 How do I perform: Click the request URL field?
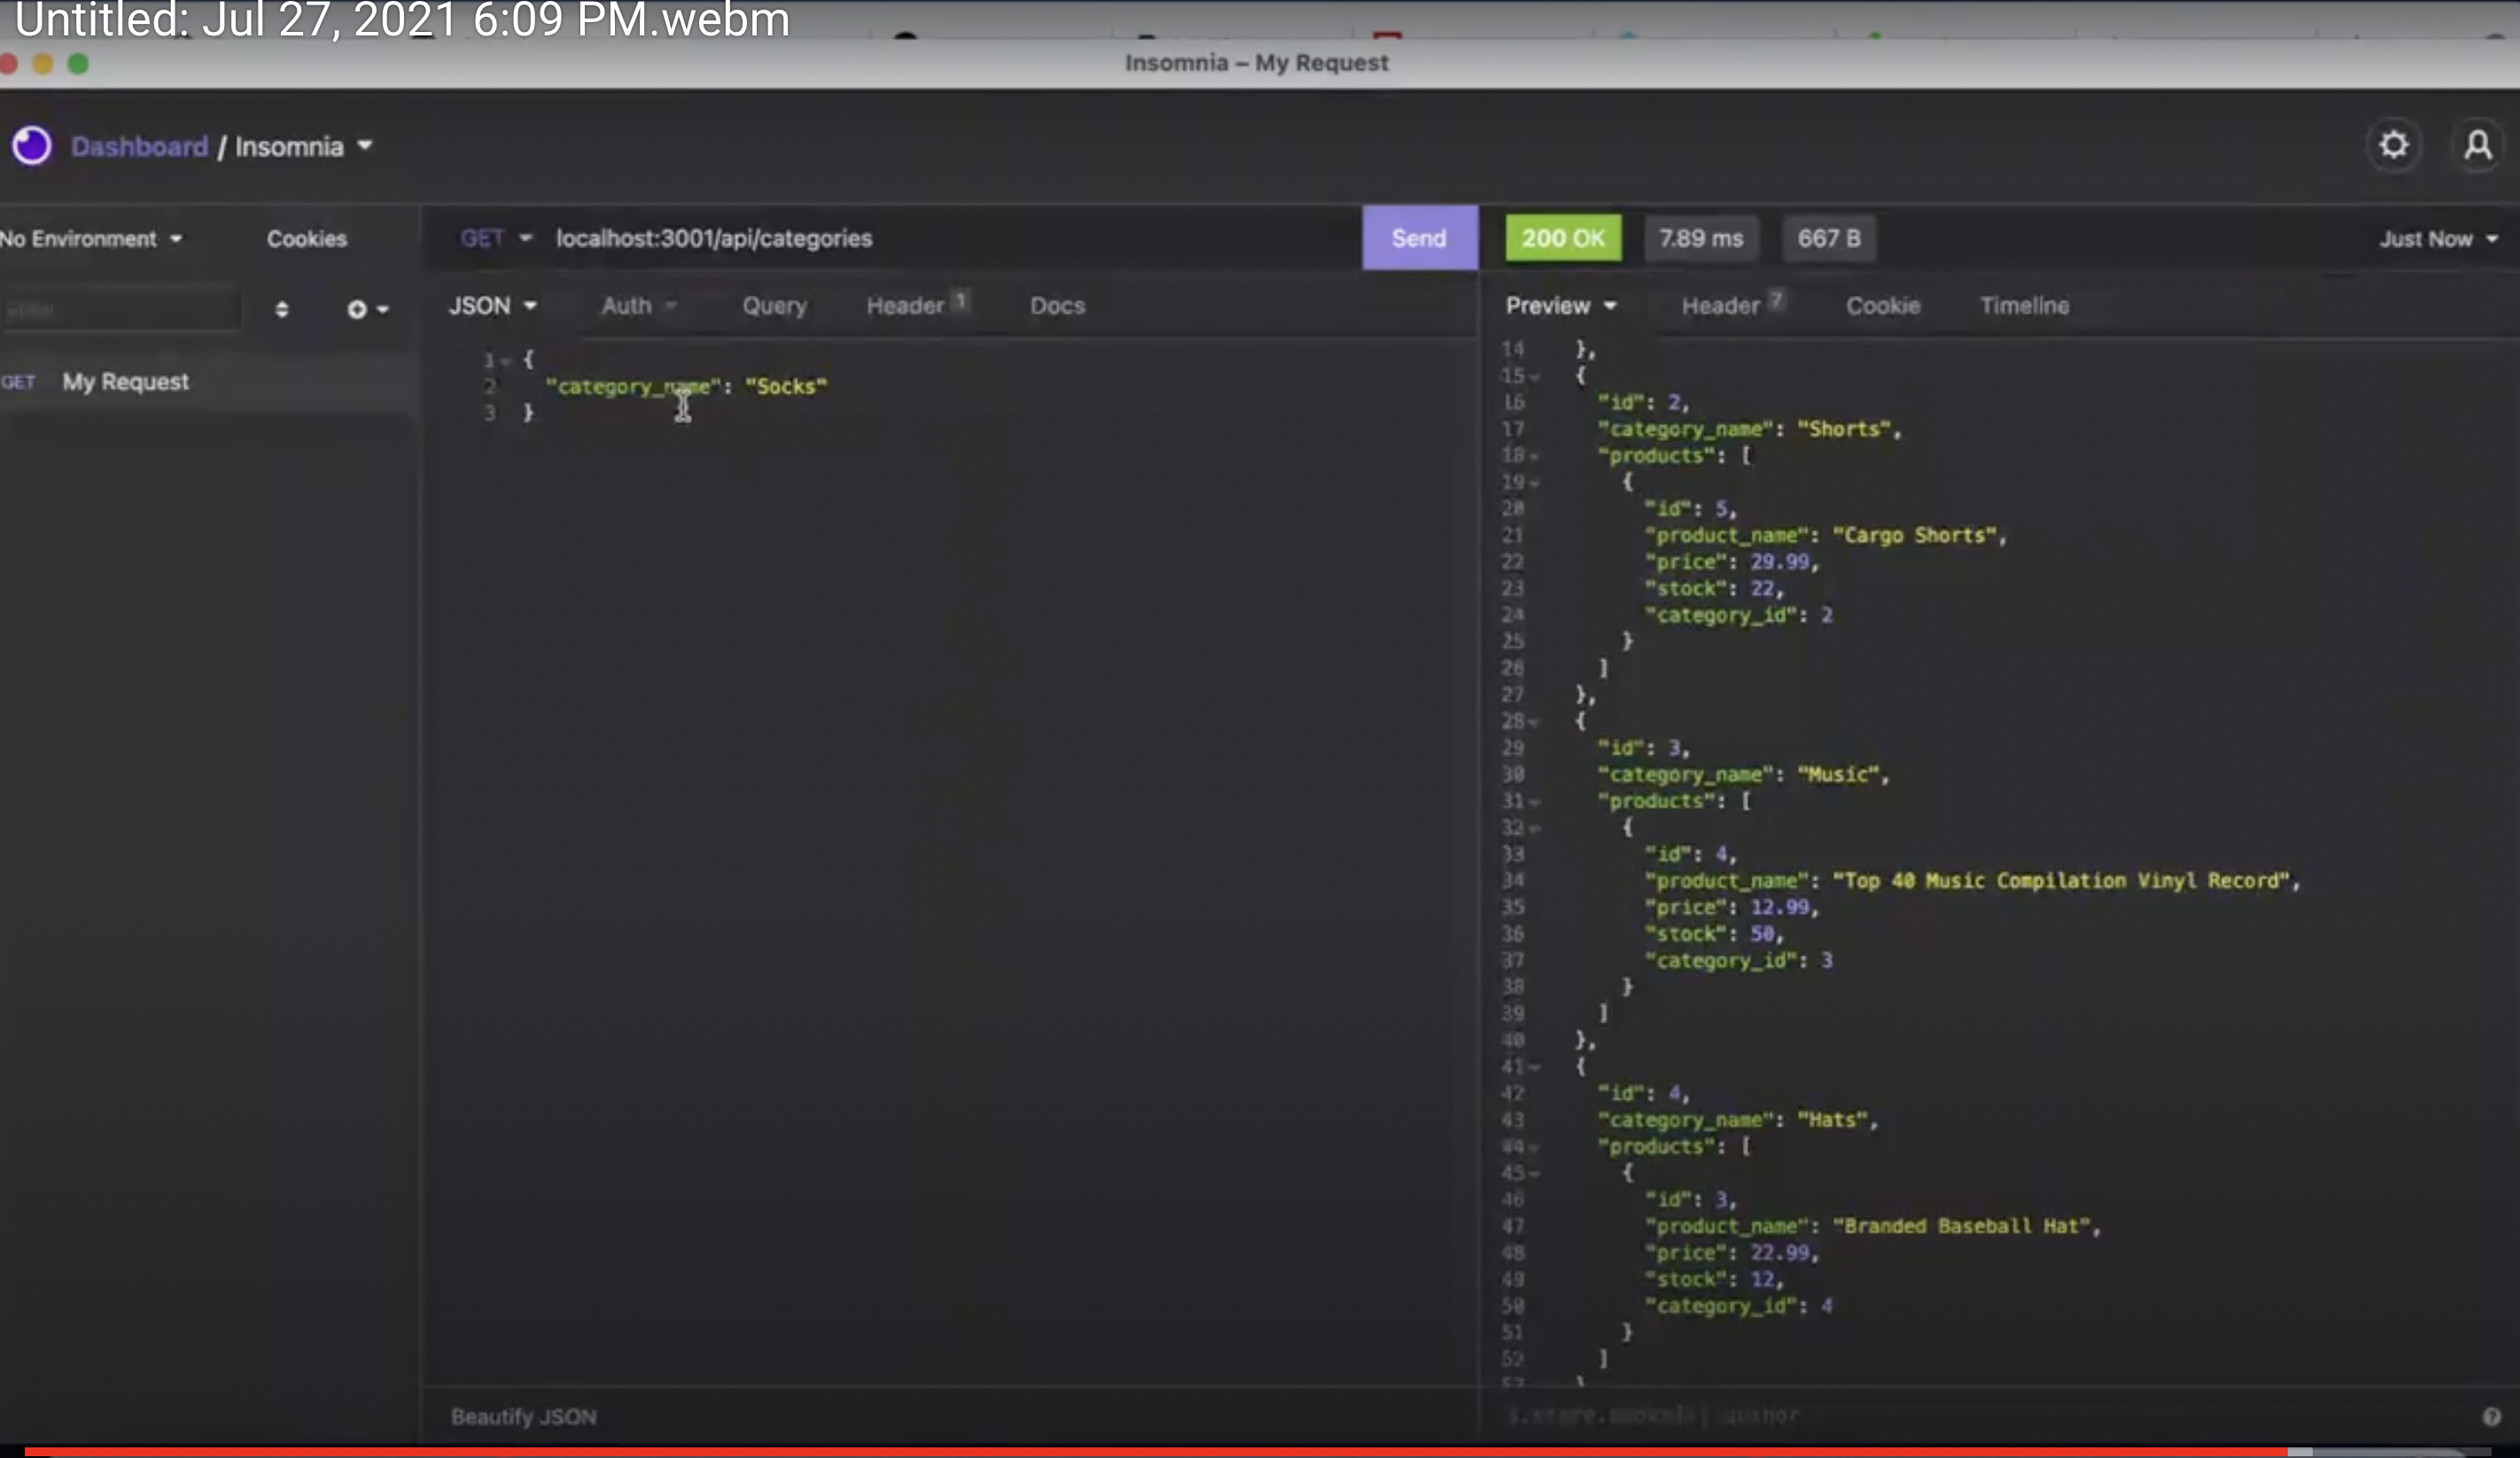point(900,238)
